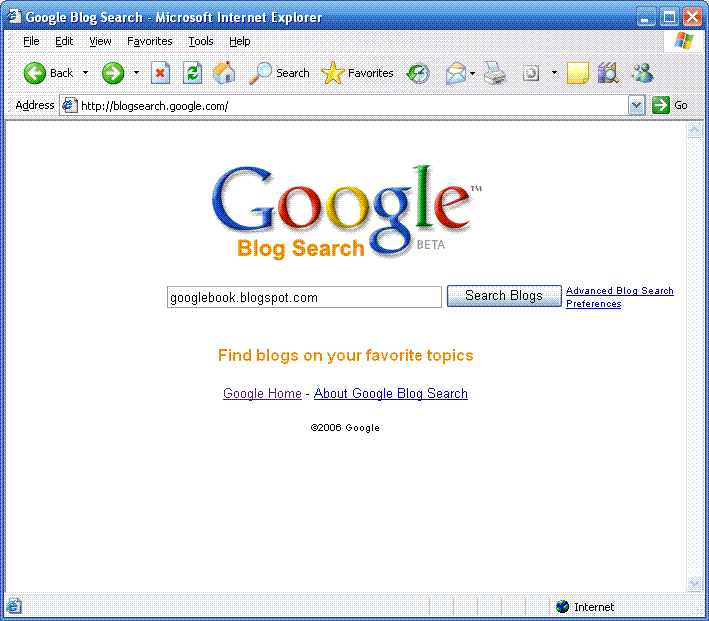Follow the Google Home link
709x621 pixels.
click(x=262, y=393)
